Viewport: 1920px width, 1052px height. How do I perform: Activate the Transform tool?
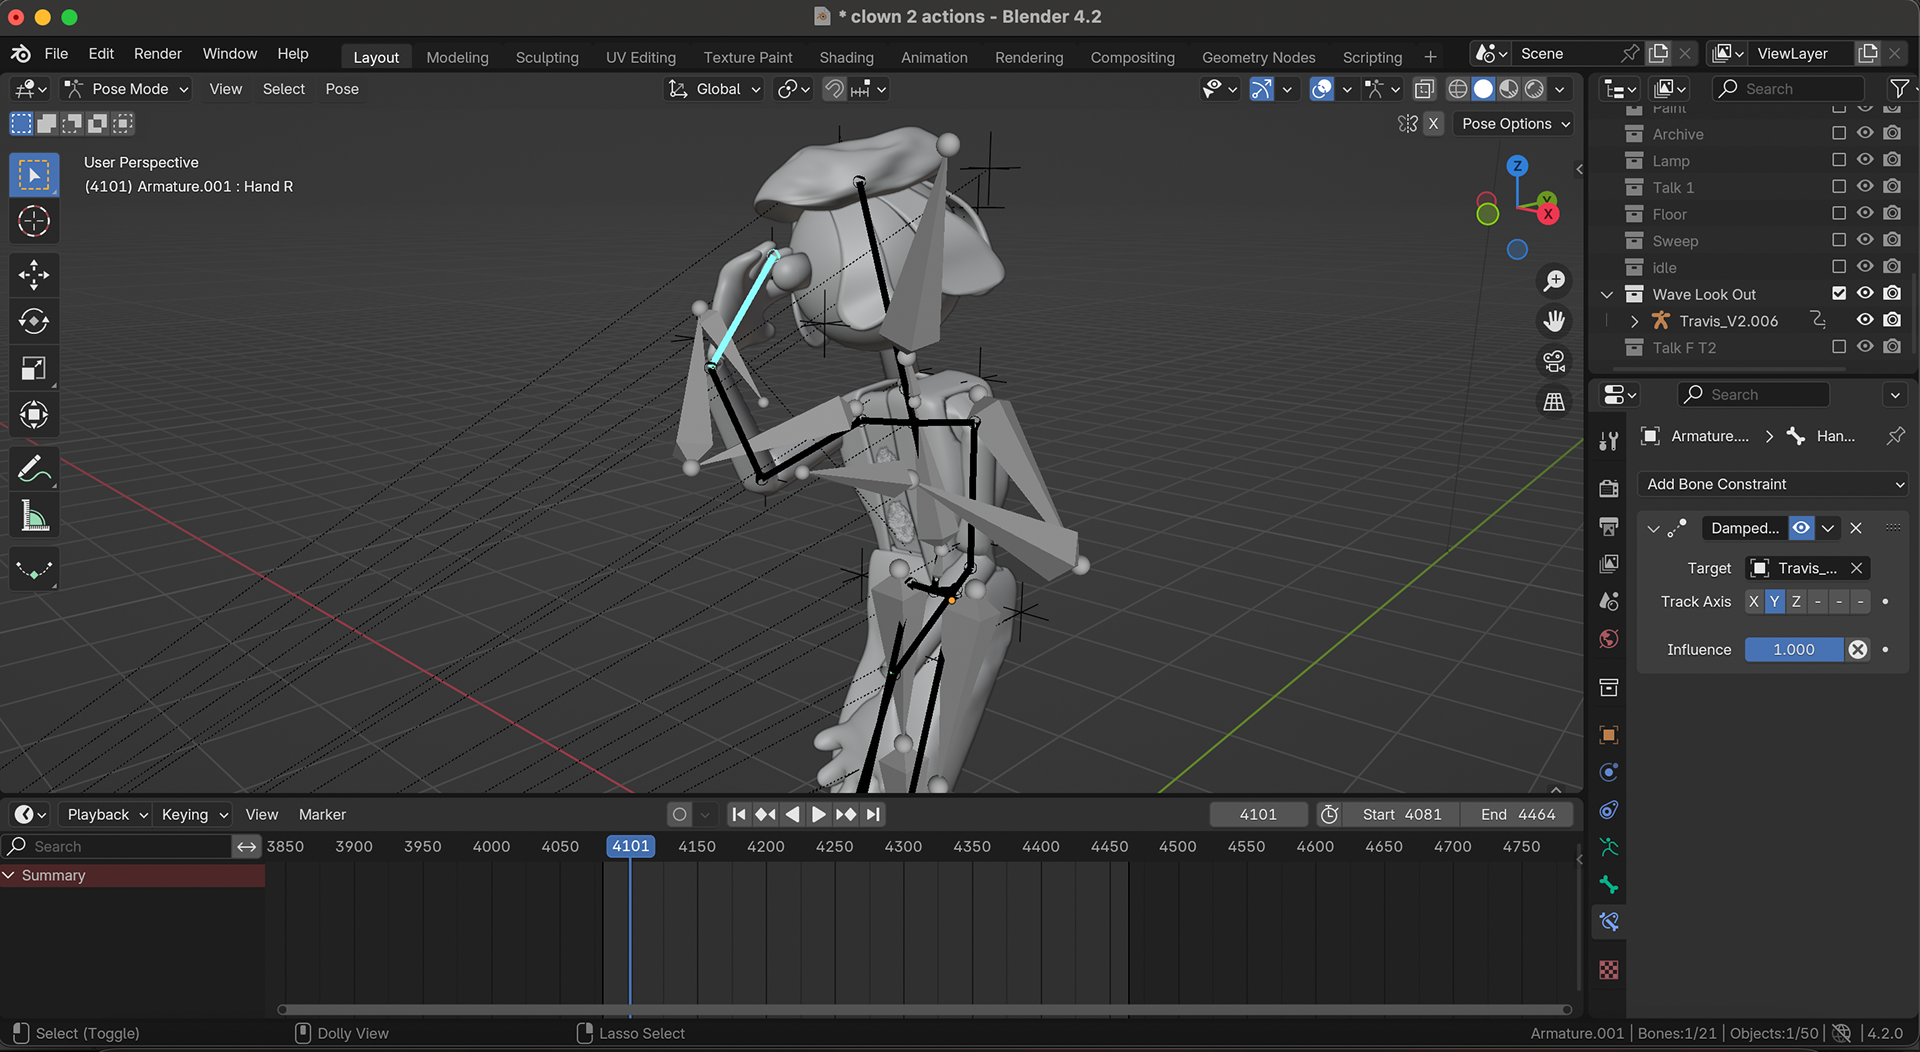click(x=34, y=414)
